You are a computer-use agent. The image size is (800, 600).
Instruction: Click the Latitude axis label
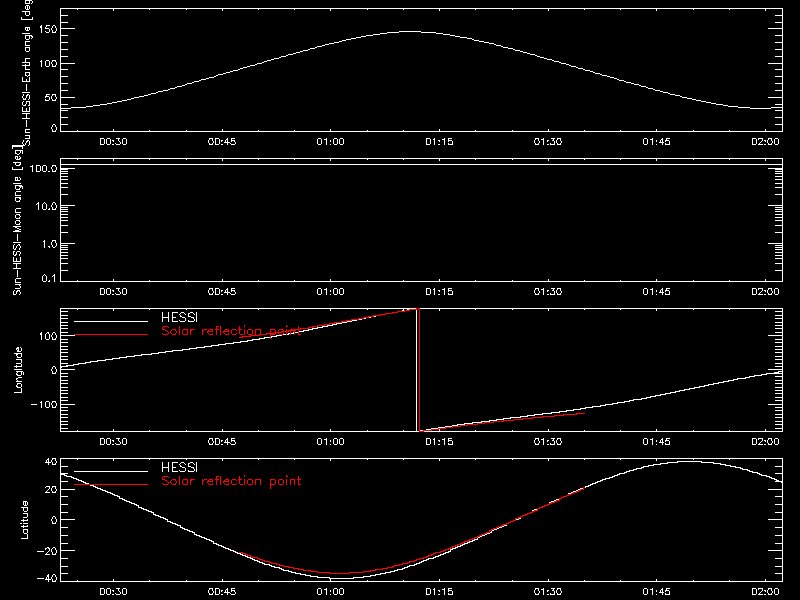pos(24,520)
